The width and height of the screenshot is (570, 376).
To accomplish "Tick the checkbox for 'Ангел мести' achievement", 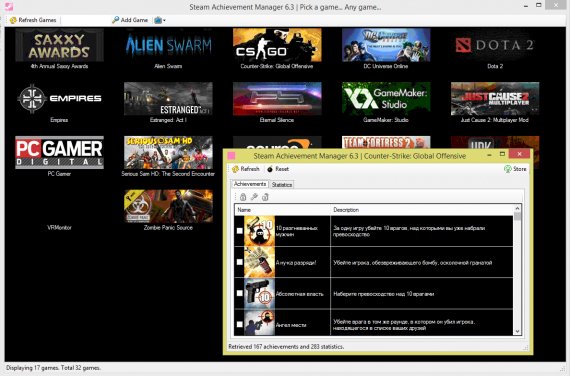I will 240,324.
